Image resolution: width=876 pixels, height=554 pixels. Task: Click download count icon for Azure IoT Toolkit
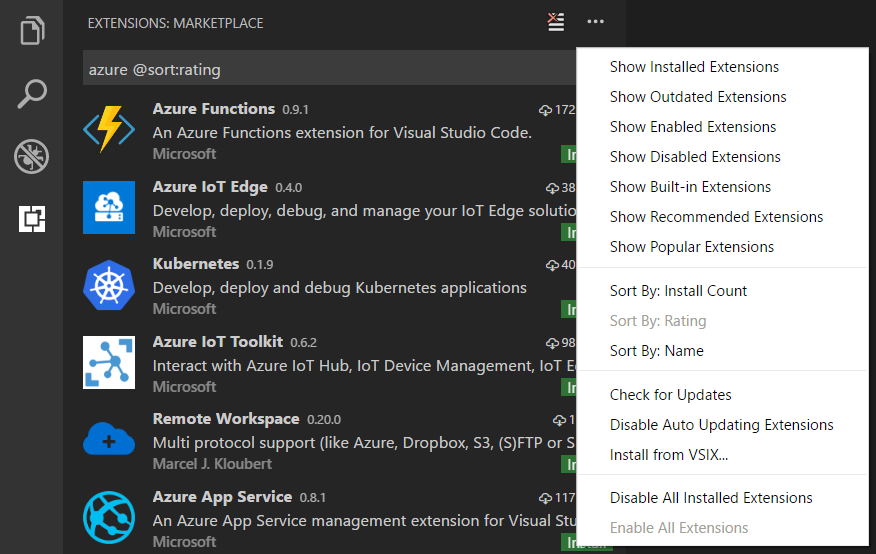[x=552, y=343]
